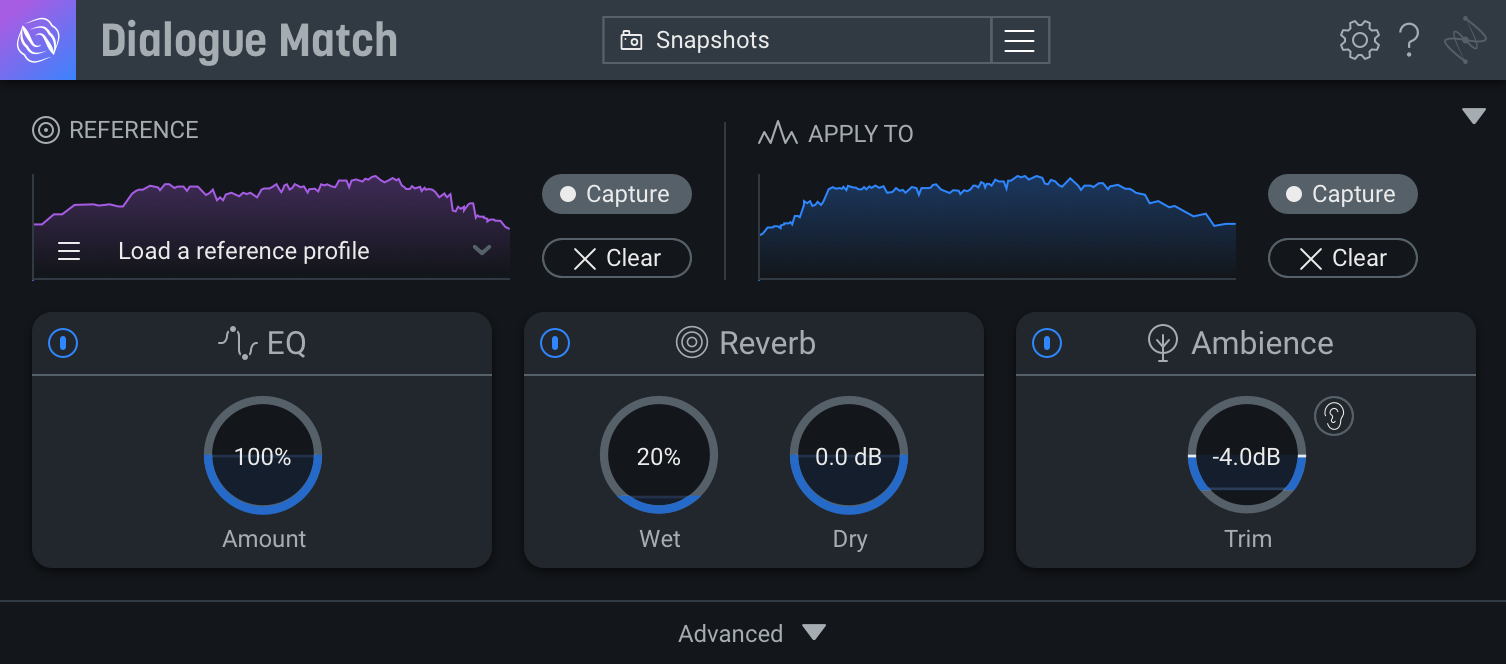Collapse the panel with the top-right triangle
The height and width of the screenshot is (664, 1506).
click(x=1474, y=116)
